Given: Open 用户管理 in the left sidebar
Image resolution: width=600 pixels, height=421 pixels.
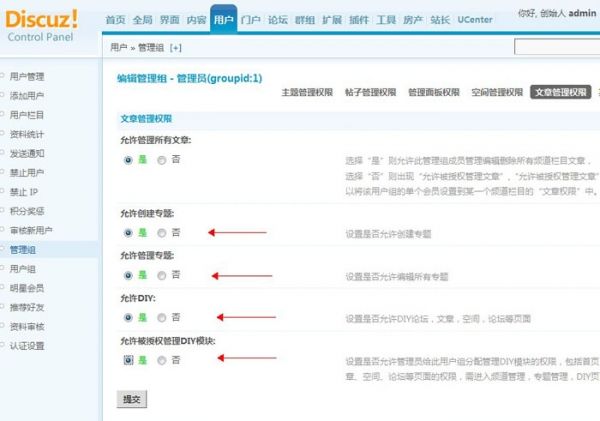Looking at the screenshot, I should coord(27,76).
